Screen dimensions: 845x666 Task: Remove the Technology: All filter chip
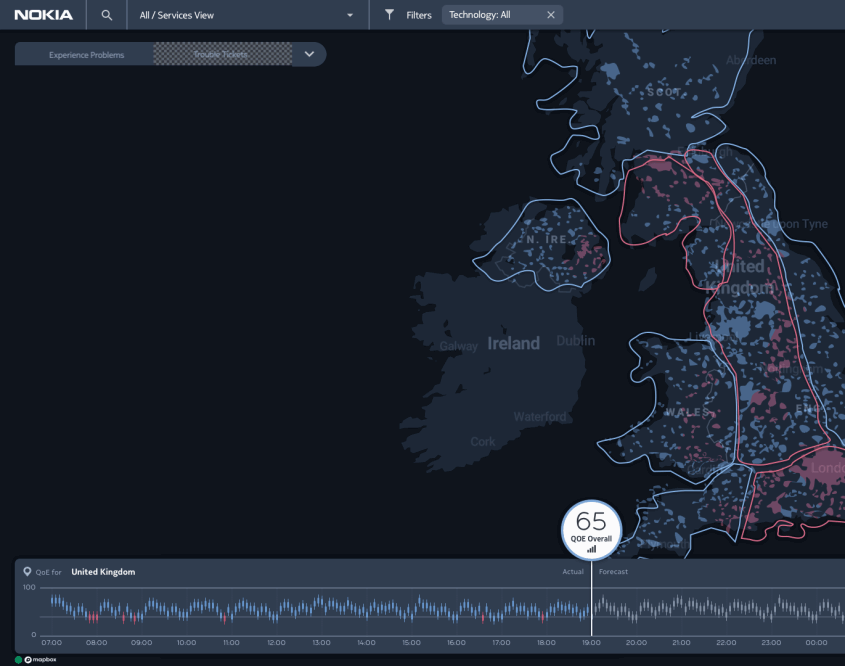[x=550, y=15]
